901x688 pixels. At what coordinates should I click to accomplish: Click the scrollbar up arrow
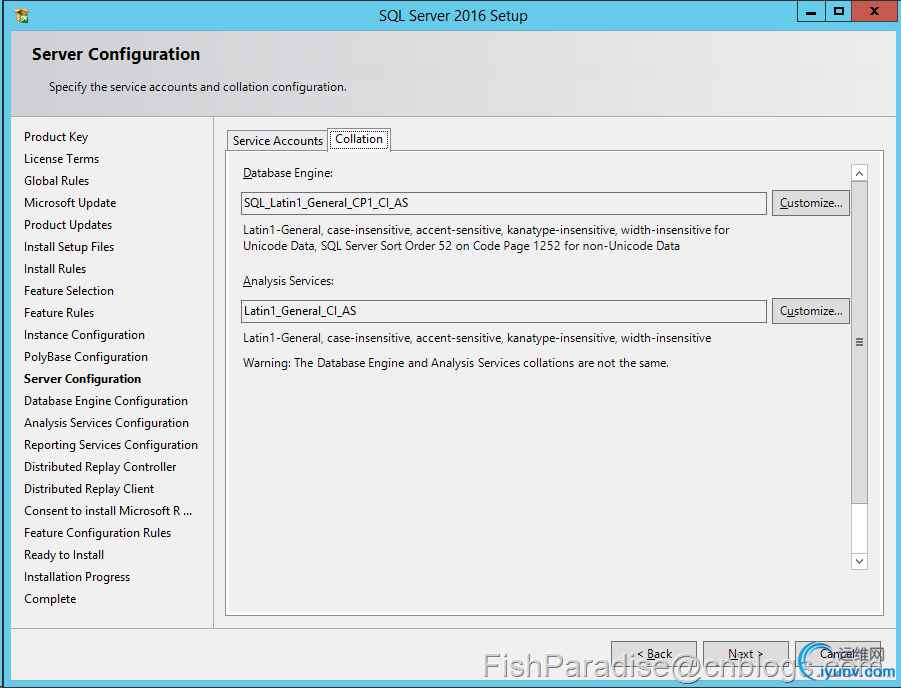pos(859,173)
